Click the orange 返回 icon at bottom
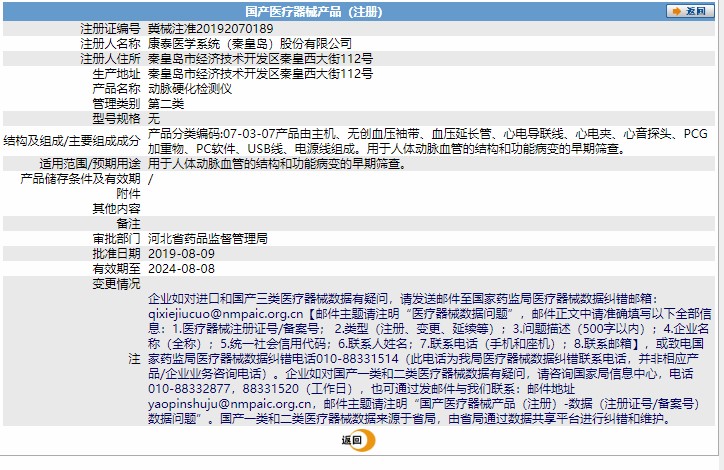 [359, 440]
